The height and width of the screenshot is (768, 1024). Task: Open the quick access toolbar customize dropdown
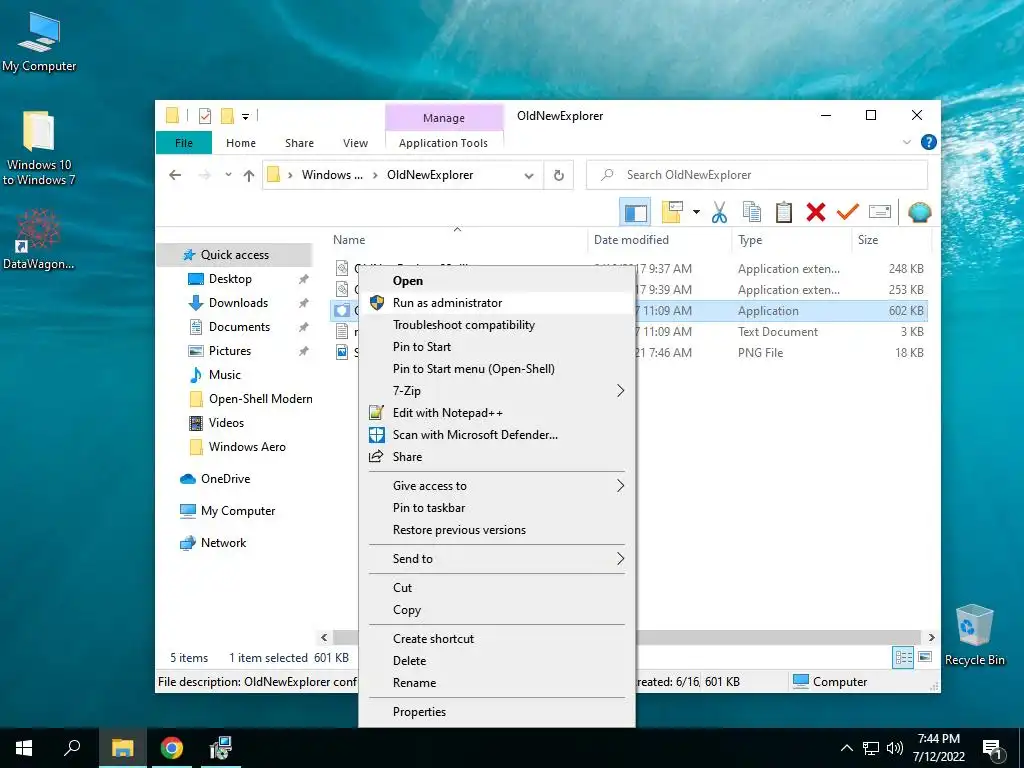pos(246,117)
